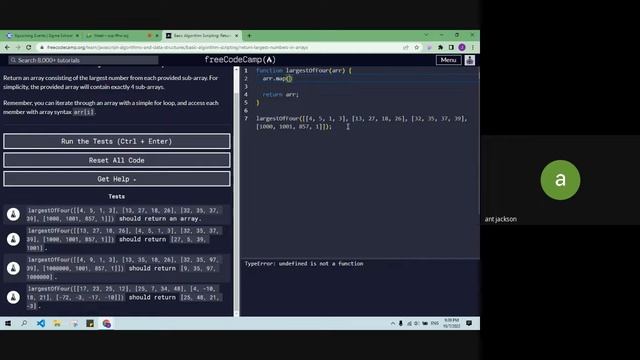640x360 pixels.
Task: Open Chrome's three-dot menu
Action: [473, 47]
